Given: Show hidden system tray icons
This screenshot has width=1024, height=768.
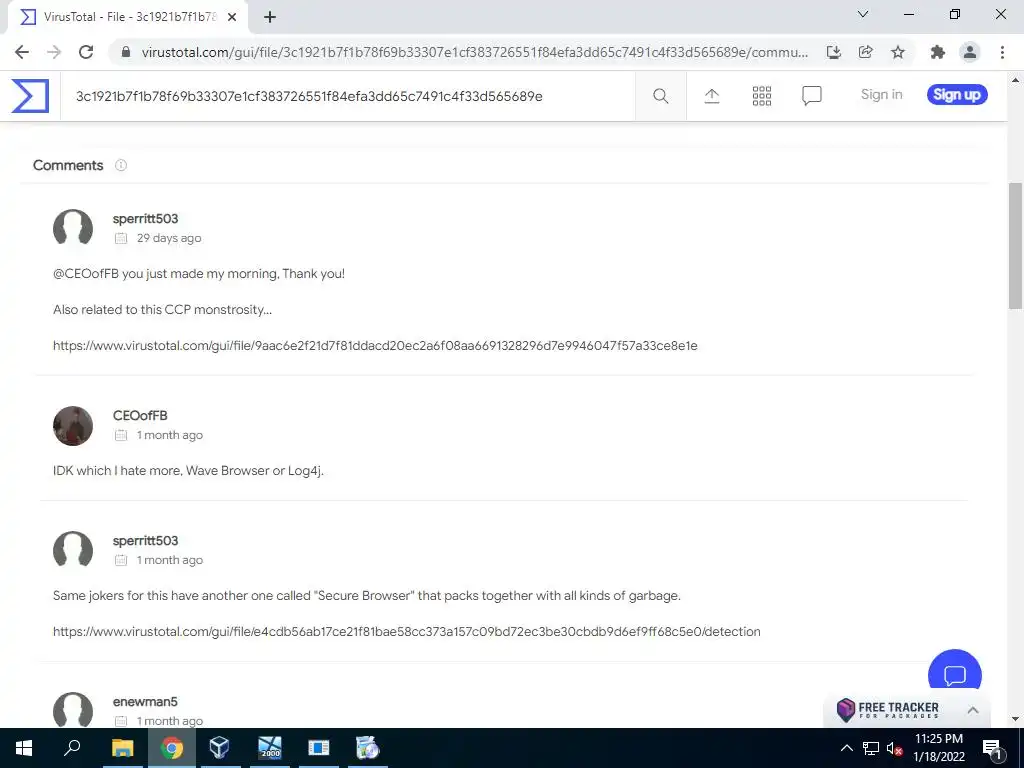Looking at the screenshot, I should coord(846,748).
